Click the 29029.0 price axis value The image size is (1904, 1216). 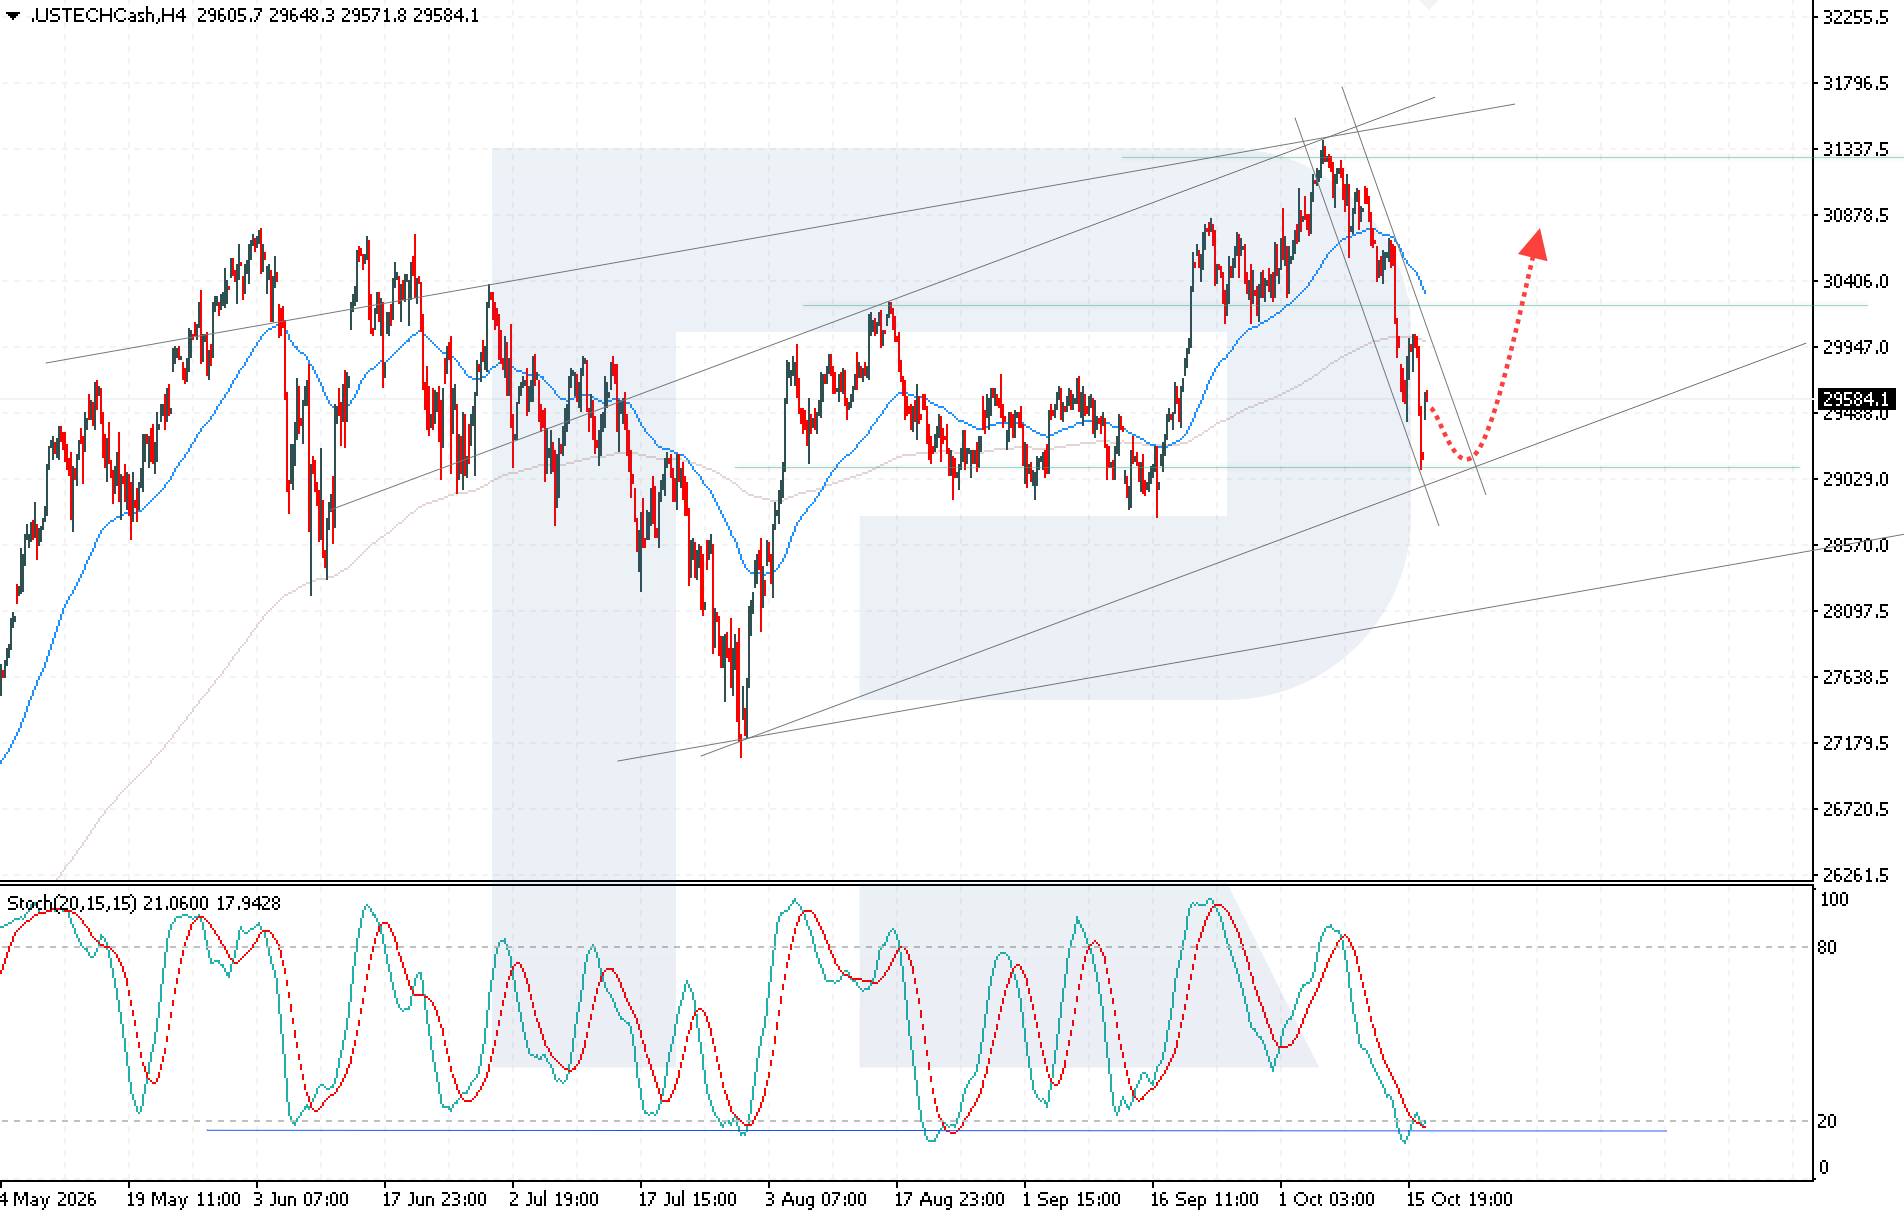point(1856,479)
